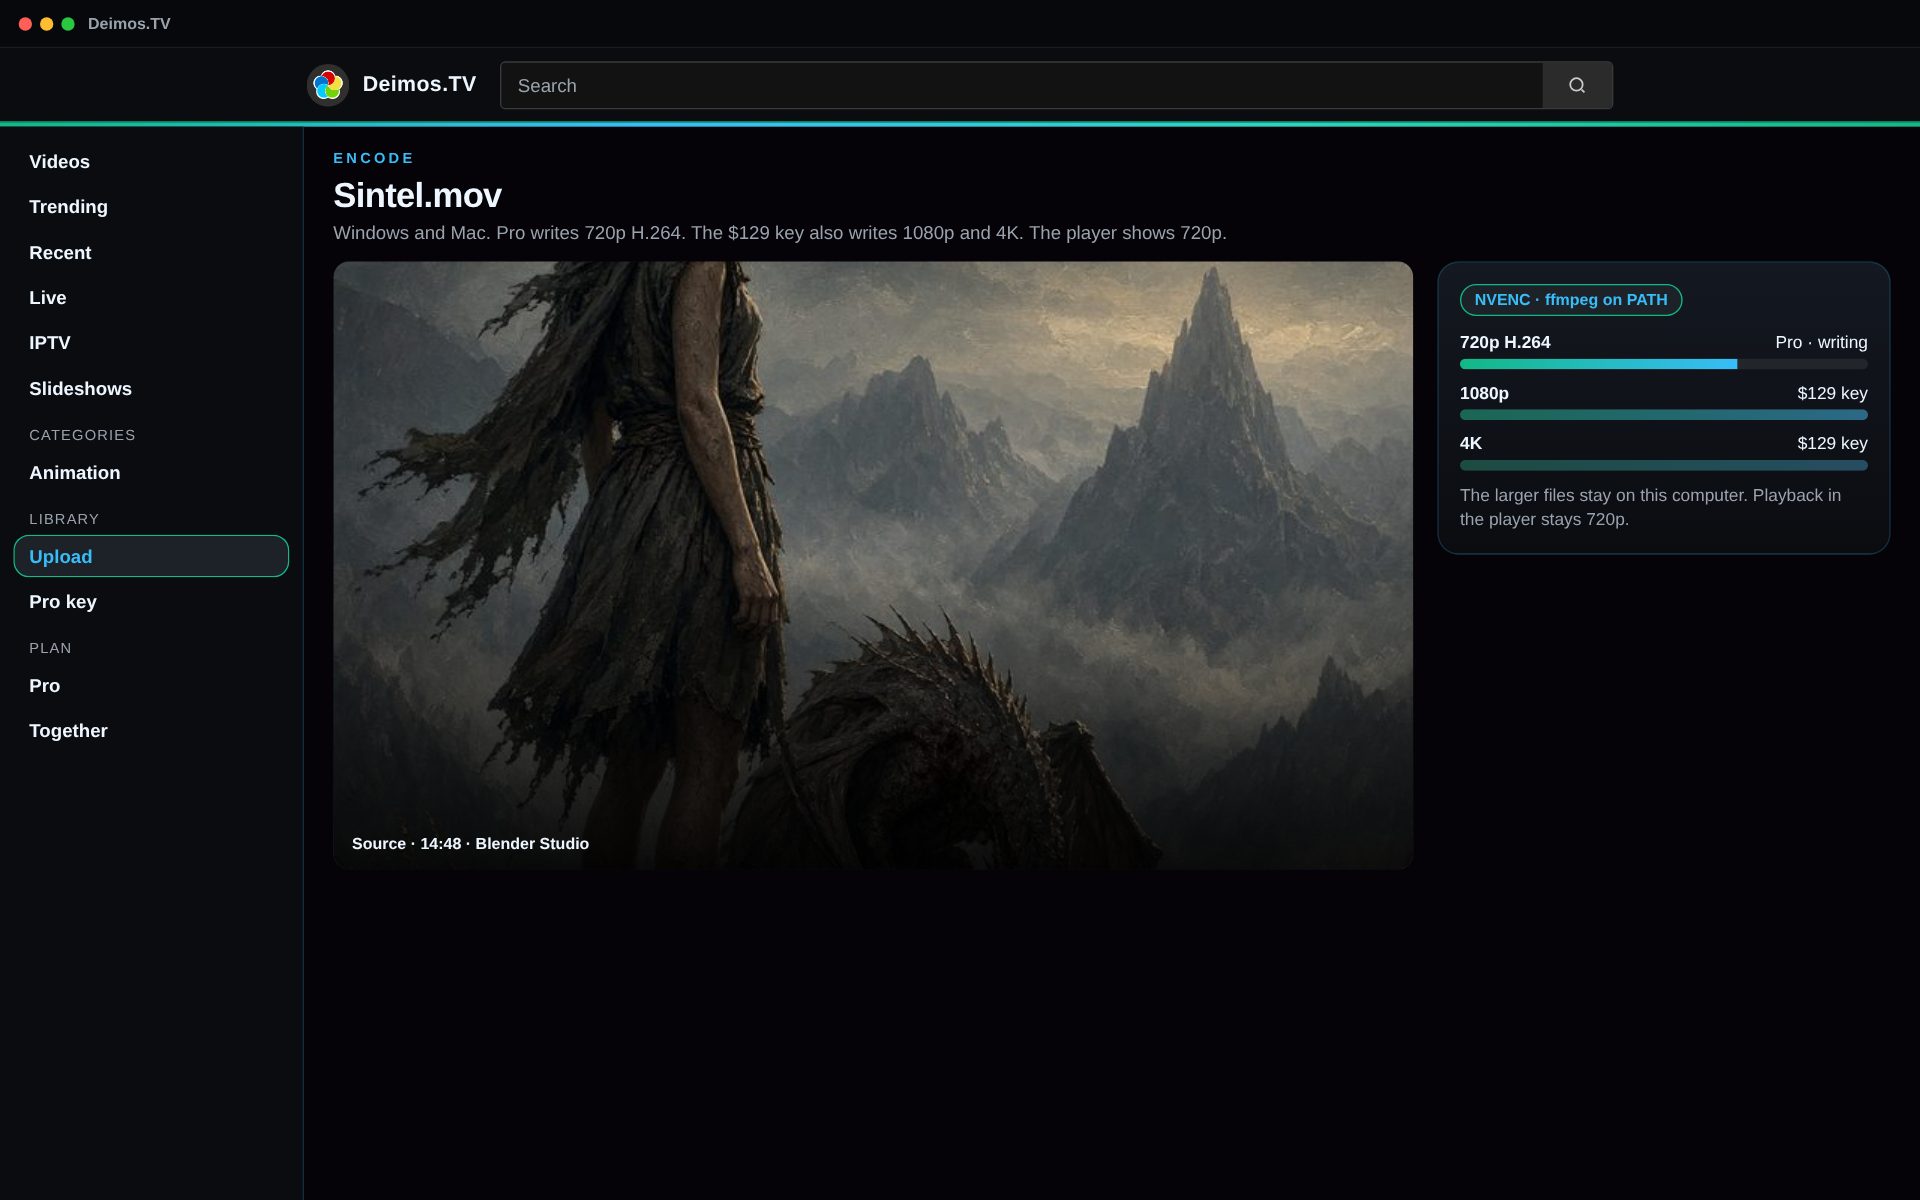The image size is (1920, 1200).
Task: Click the 720p H.264 label
Action: [x=1505, y=342]
